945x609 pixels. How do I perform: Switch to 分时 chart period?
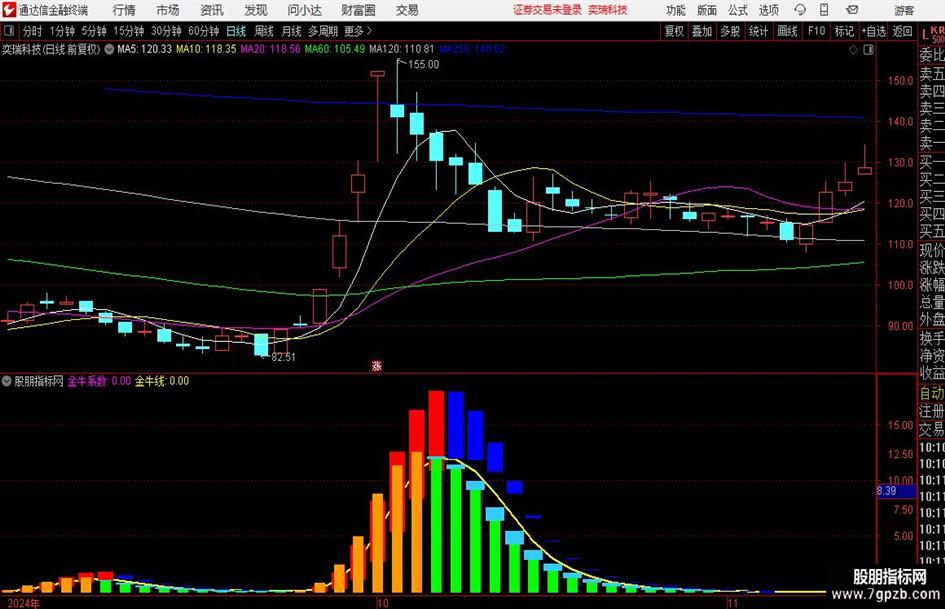click(33, 31)
